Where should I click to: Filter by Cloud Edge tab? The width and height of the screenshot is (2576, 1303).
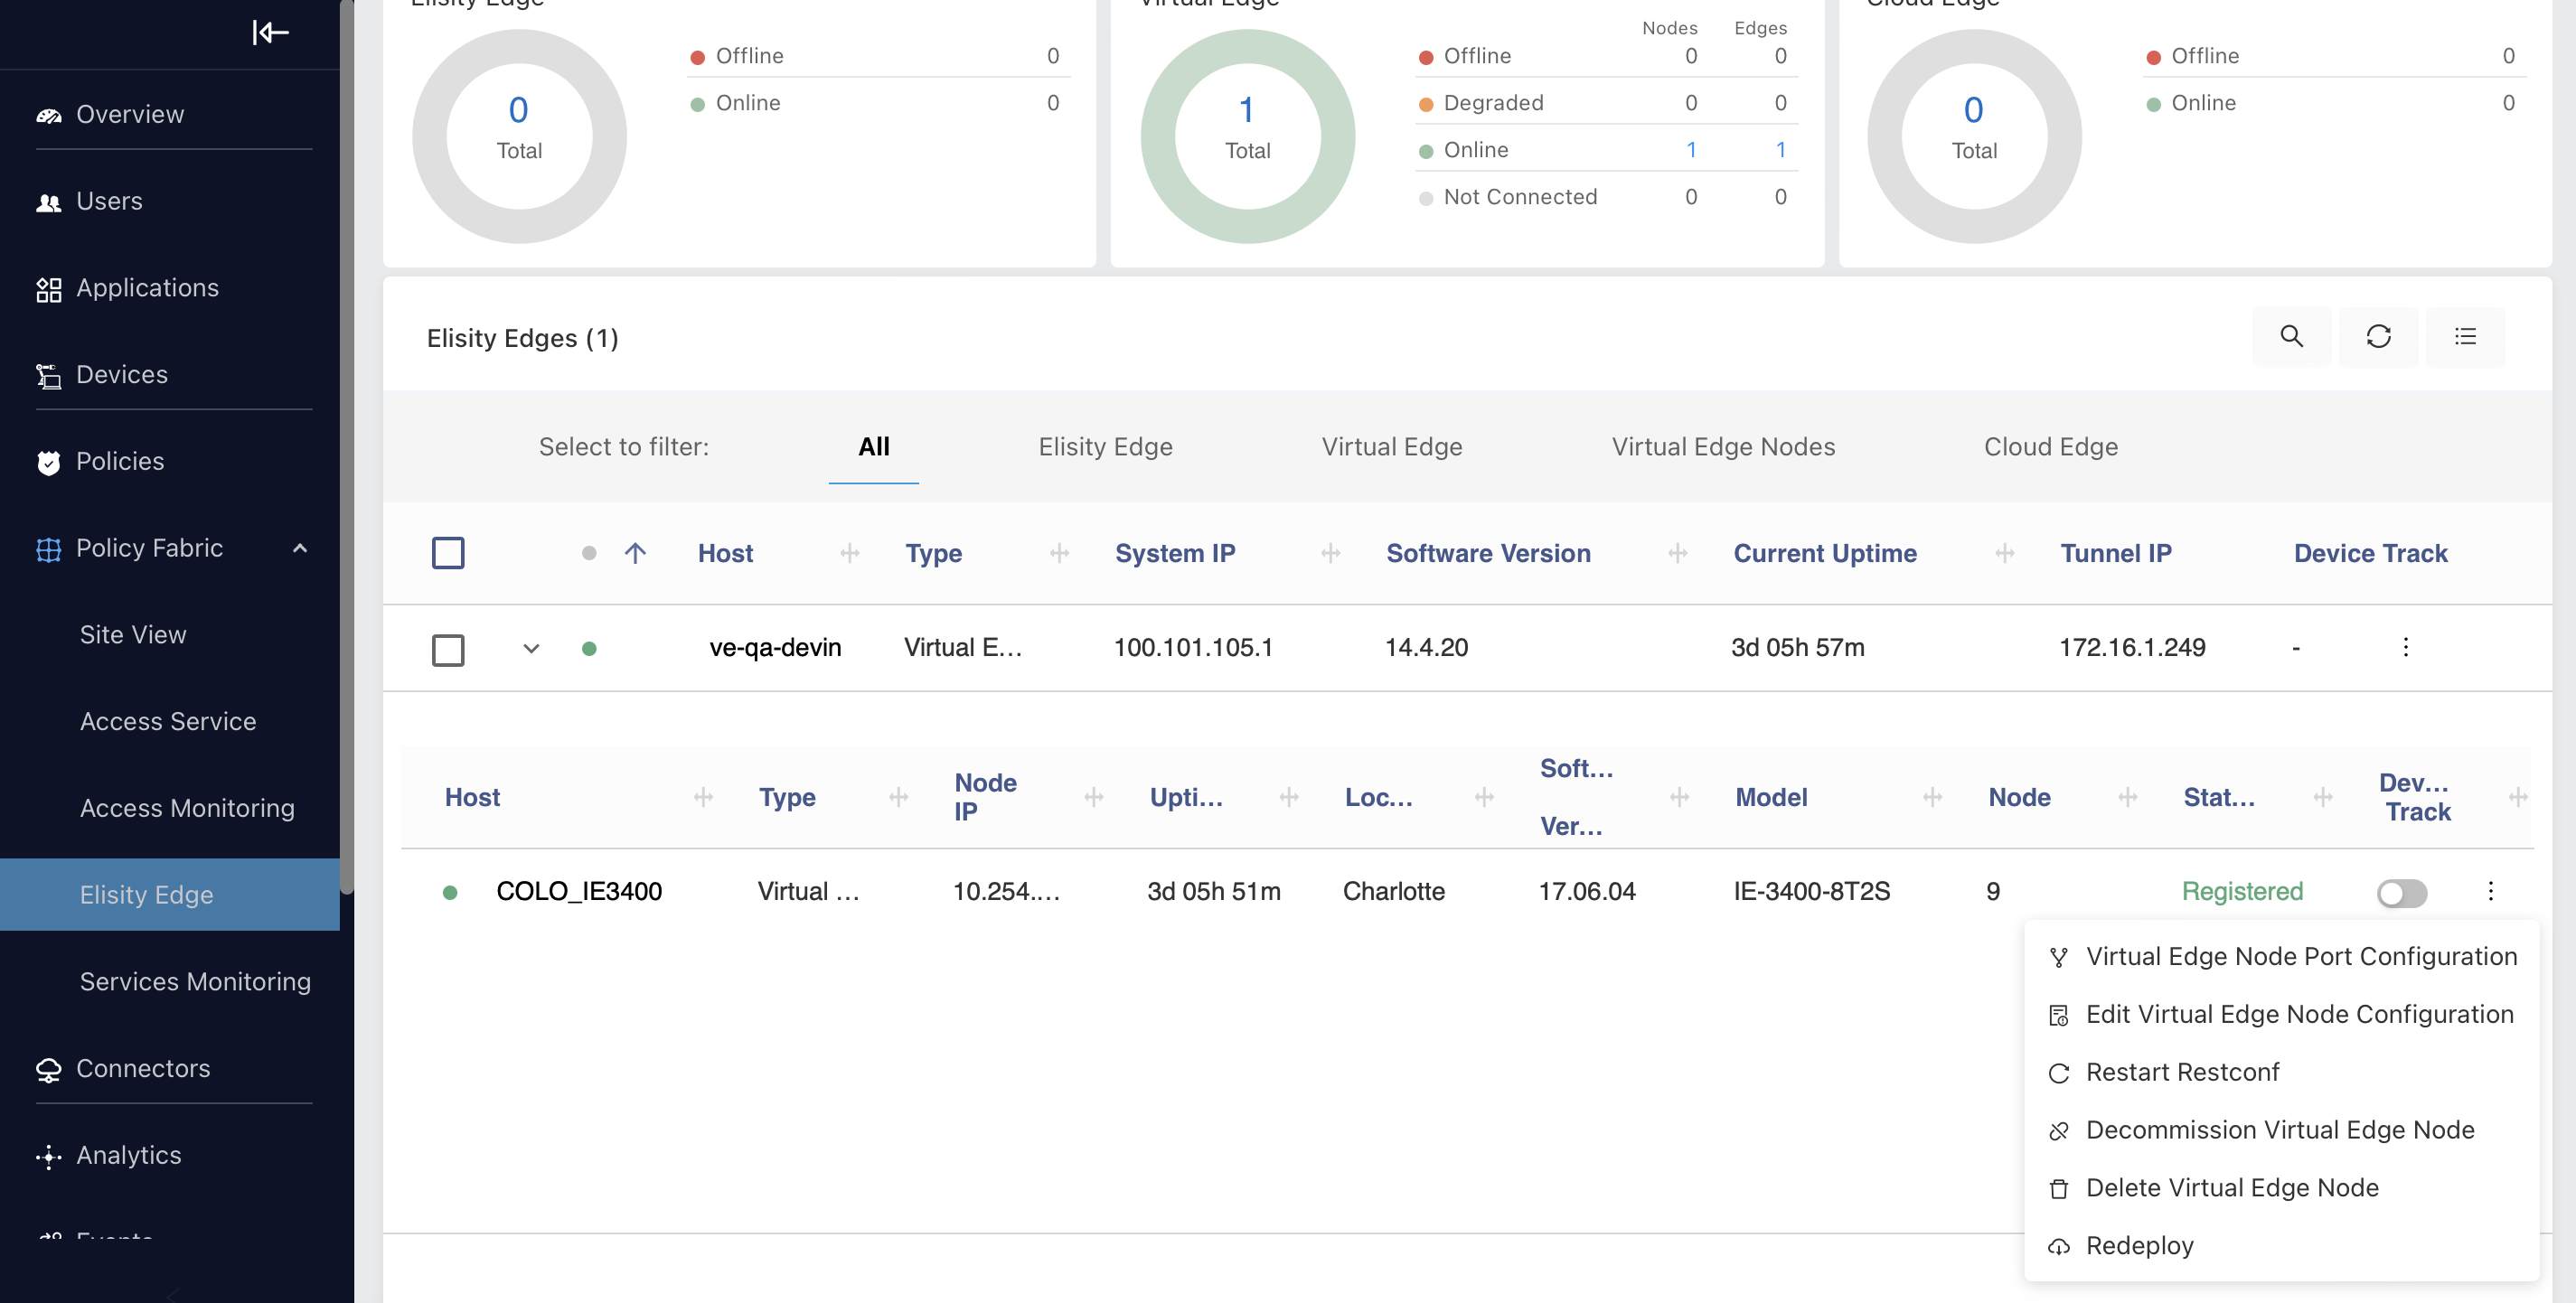pos(2051,447)
